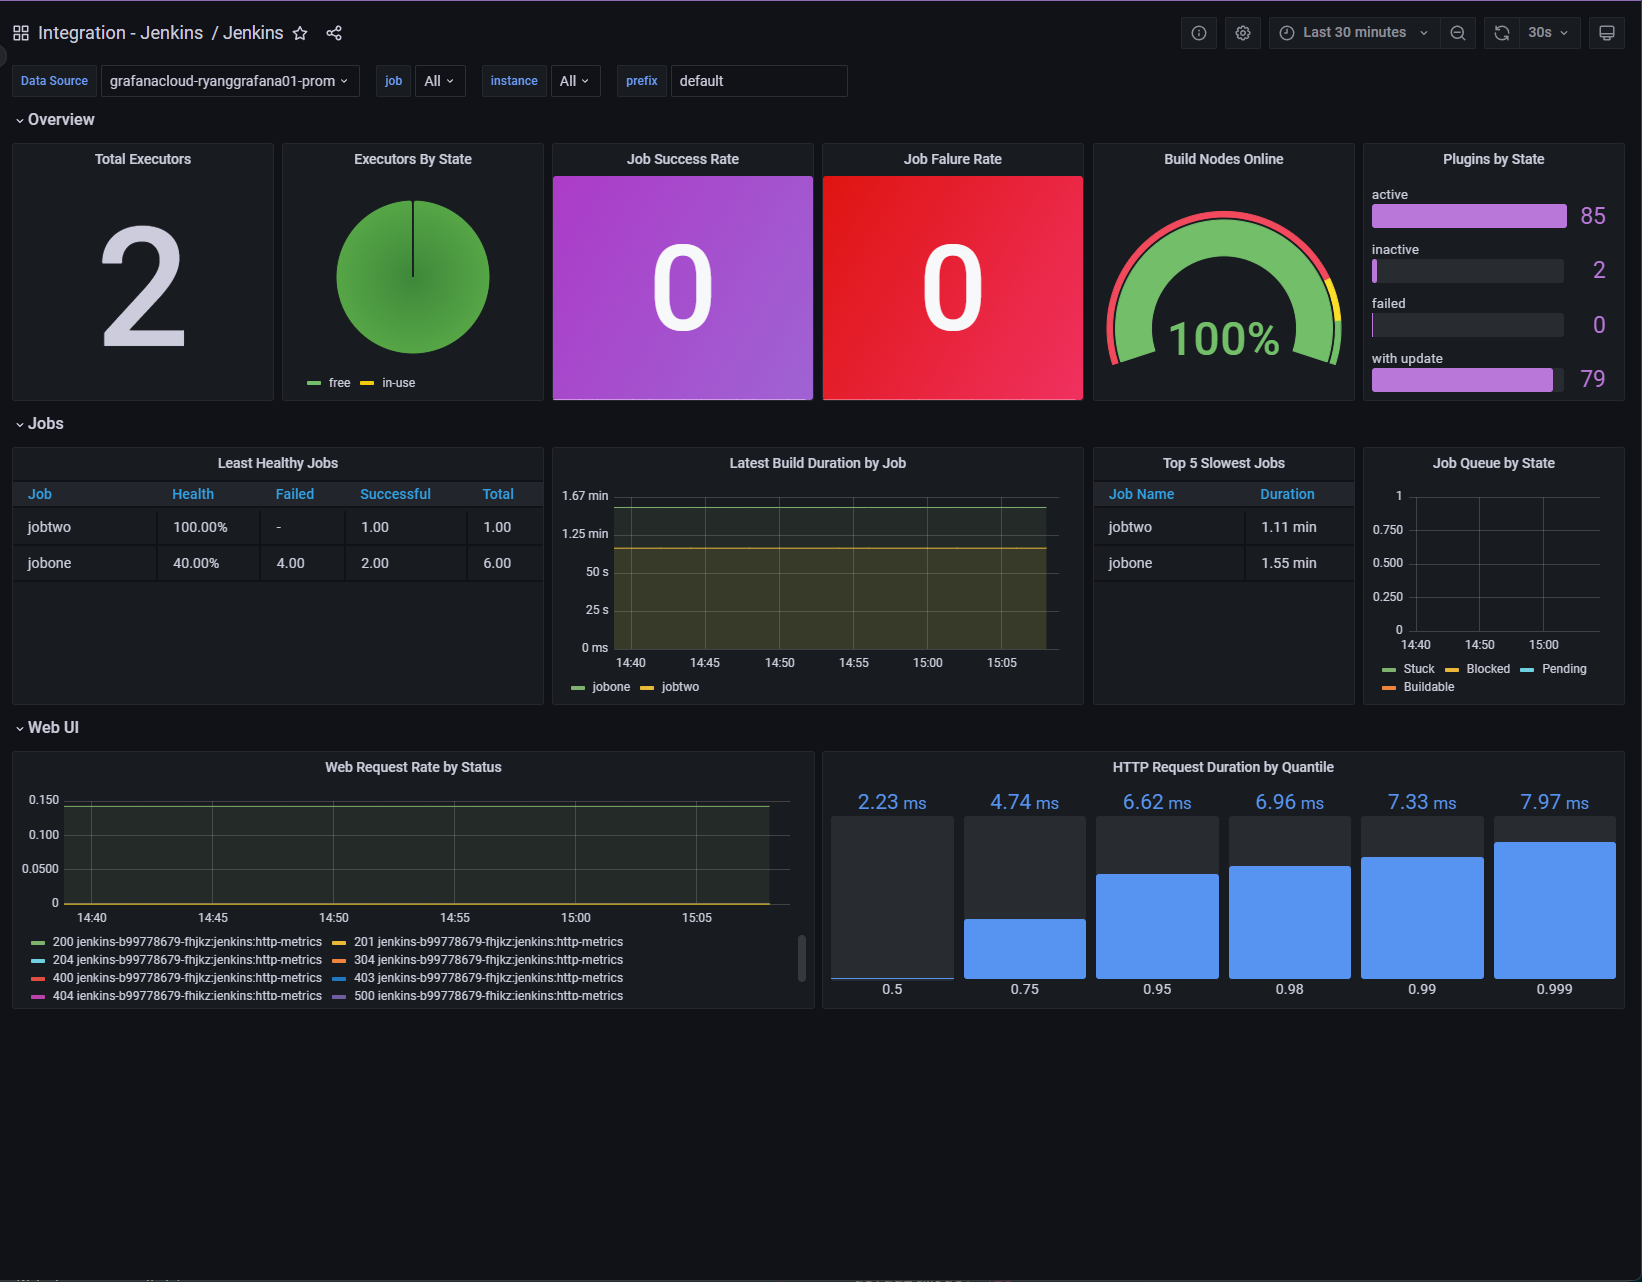Refresh the dashboard manually
Image resolution: width=1642 pixels, height=1282 pixels.
(1501, 32)
